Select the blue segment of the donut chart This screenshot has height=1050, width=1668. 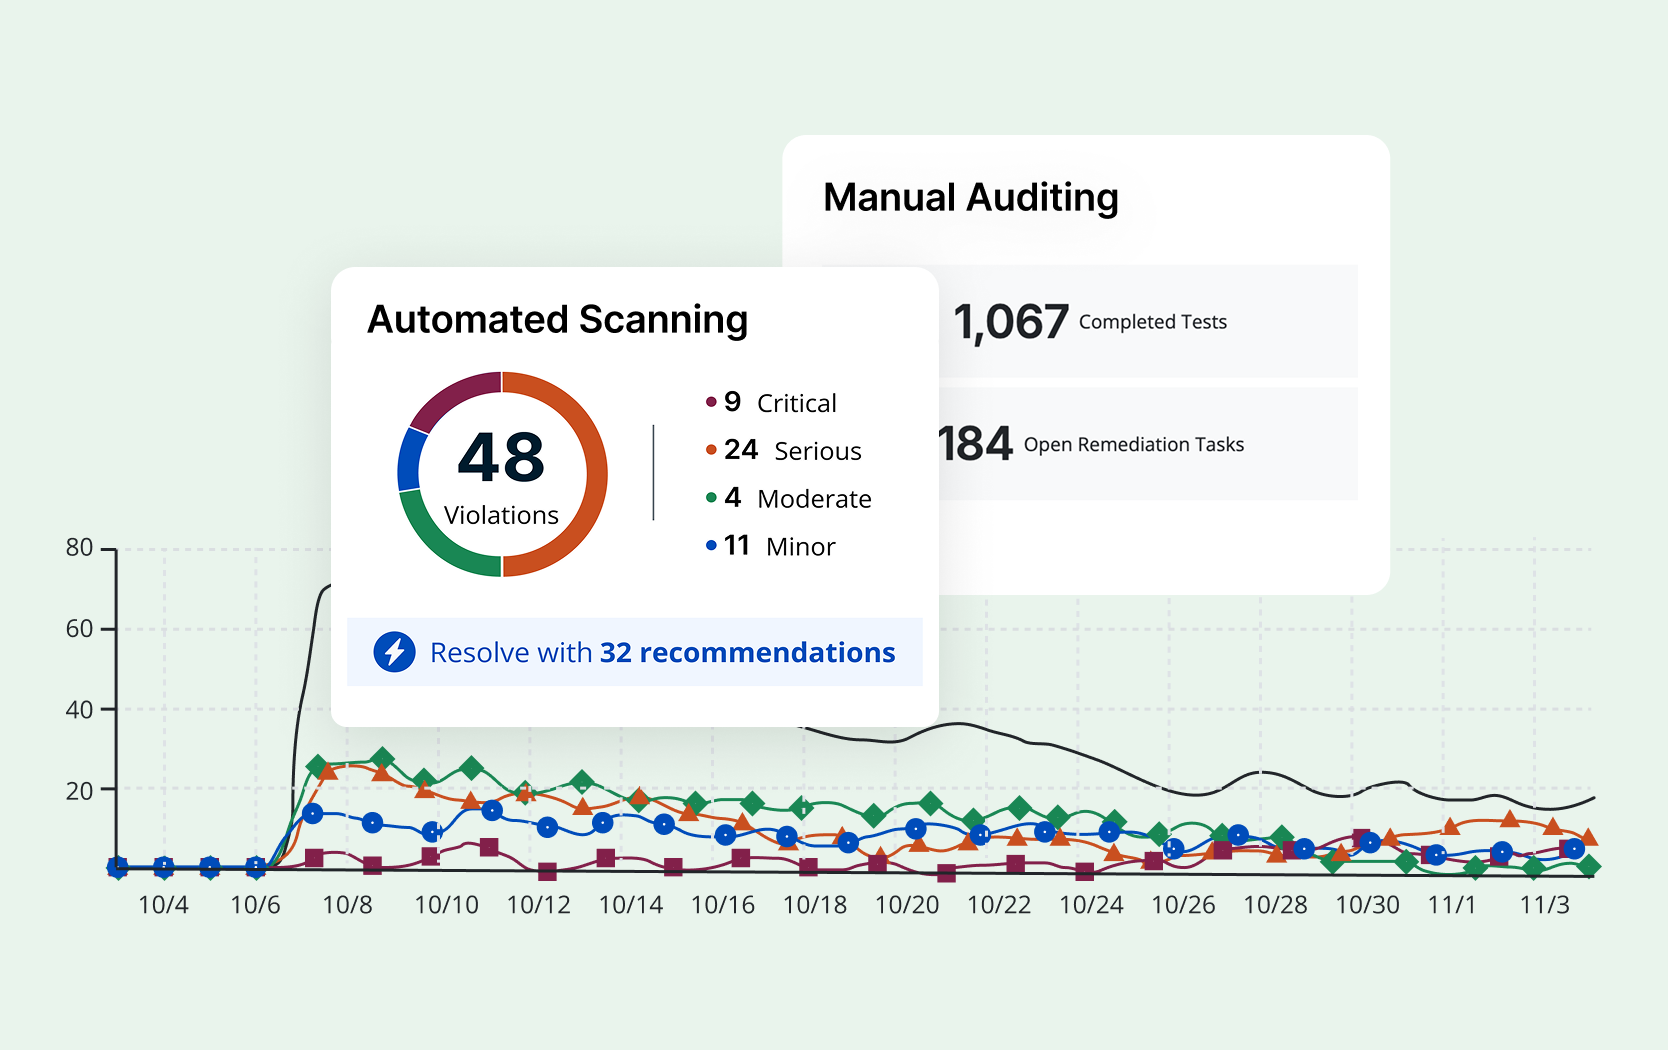(410, 460)
